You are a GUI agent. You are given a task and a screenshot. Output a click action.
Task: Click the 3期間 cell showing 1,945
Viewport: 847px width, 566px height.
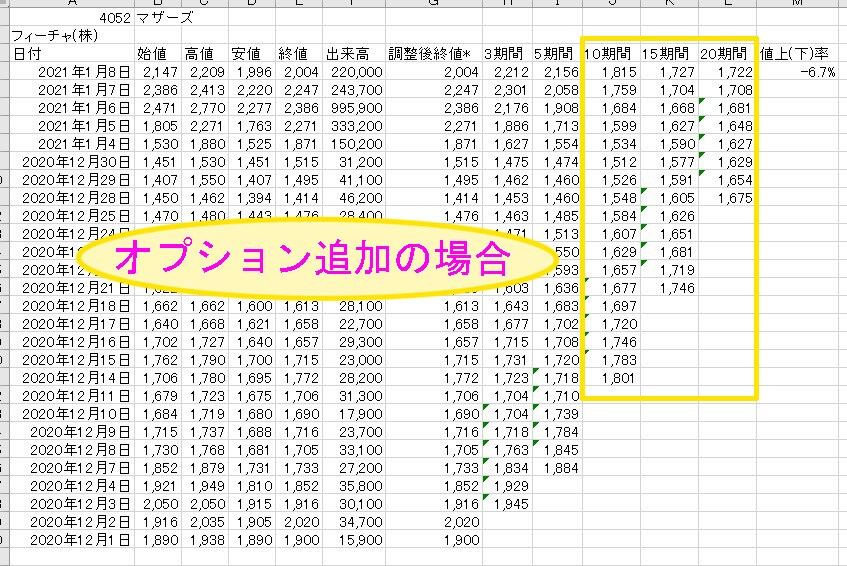[507, 504]
